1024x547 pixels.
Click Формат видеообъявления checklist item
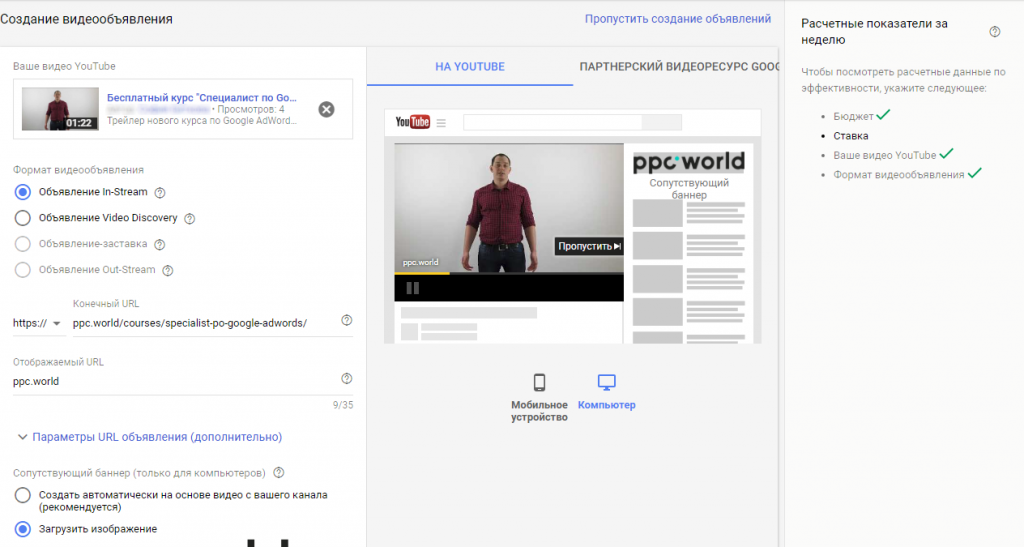click(x=899, y=175)
